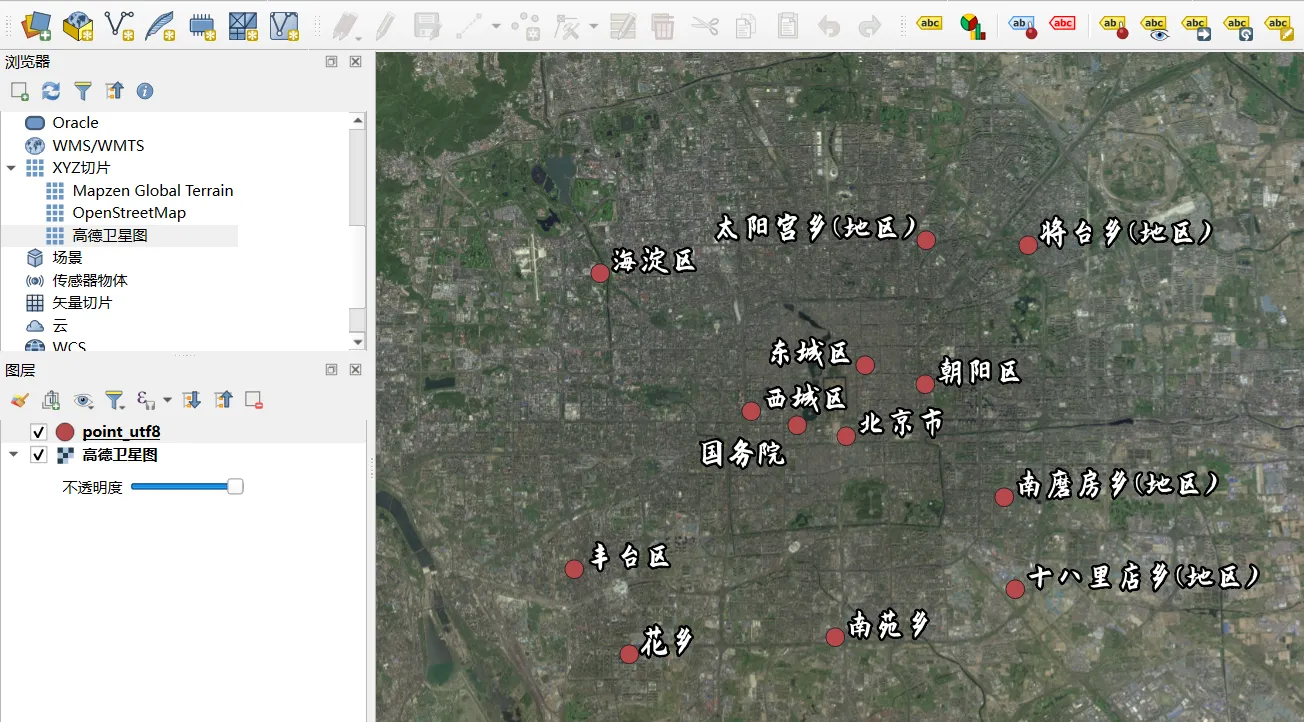Image resolution: width=1304 pixels, height=722 pixels.
Task: Select the change label properties pencil icon
Action: point(1279,26)
